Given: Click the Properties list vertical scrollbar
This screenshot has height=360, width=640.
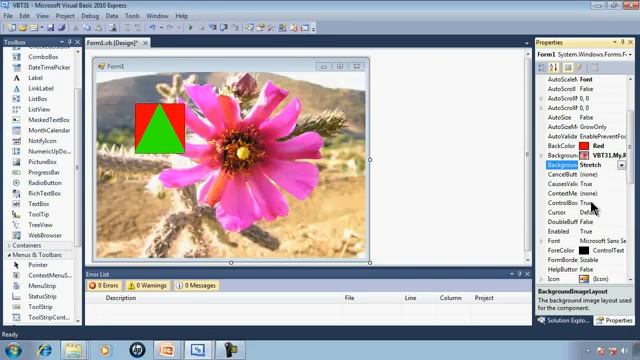Looking at the screenshot, I should tap(630, 147).
